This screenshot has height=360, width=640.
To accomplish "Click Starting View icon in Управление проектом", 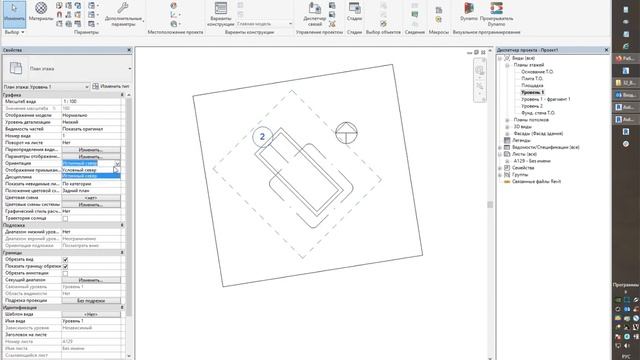I will tap(332, 24).
